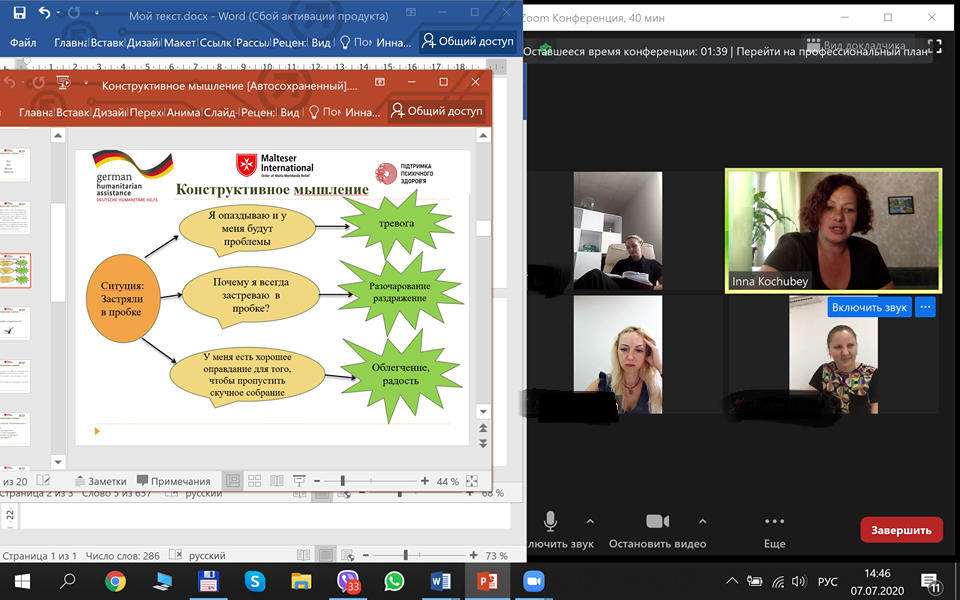The height and width of the screenshot is (600, 960).
Task: Open the Макет tab in Word
Action: point(179,42)
